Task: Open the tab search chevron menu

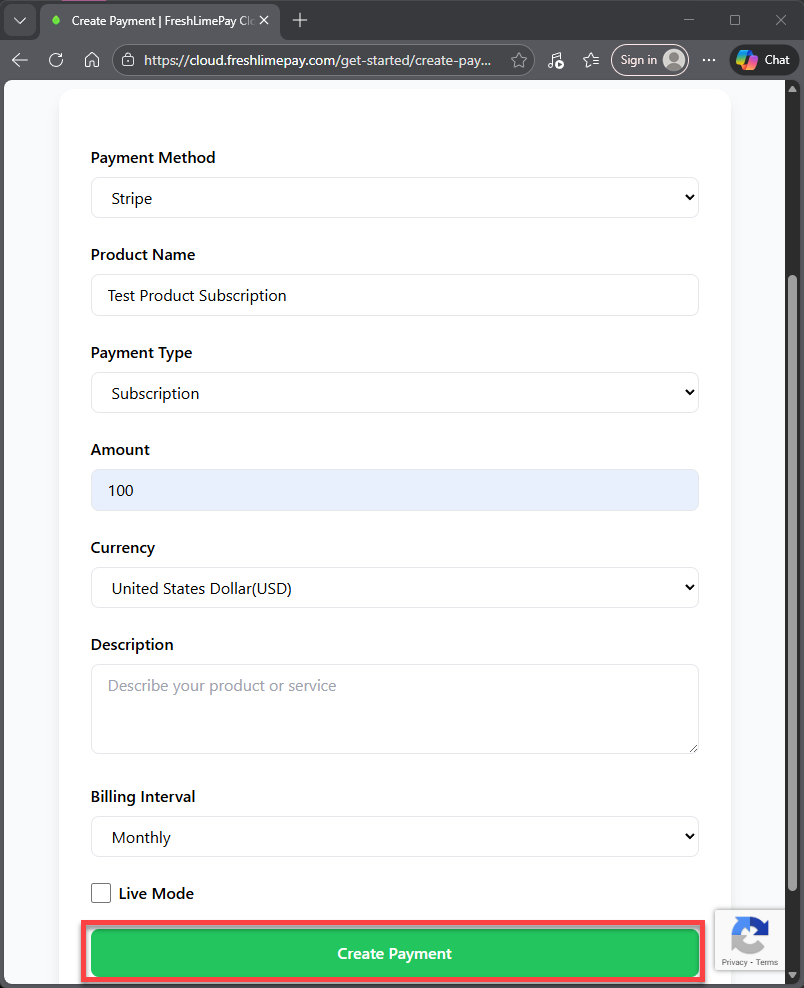Action: pyautogui.click(x=19, y=20)
